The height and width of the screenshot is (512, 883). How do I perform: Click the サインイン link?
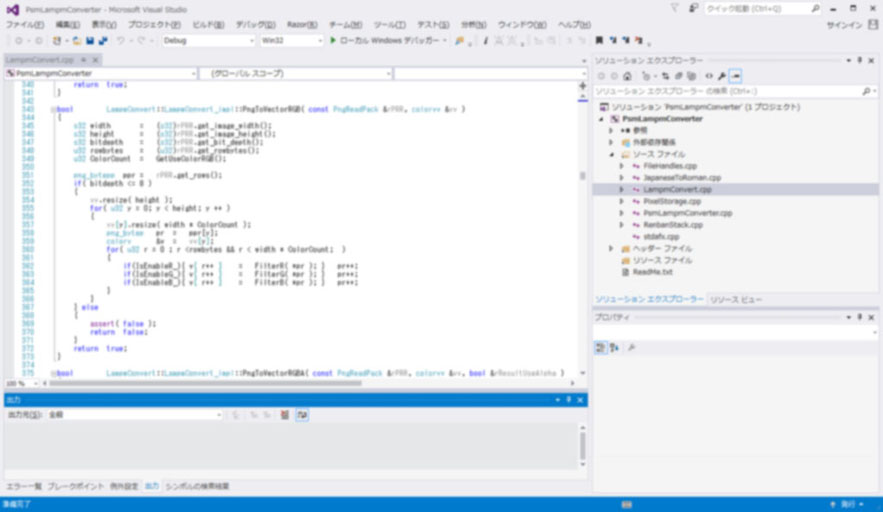(x=844, y=25)
